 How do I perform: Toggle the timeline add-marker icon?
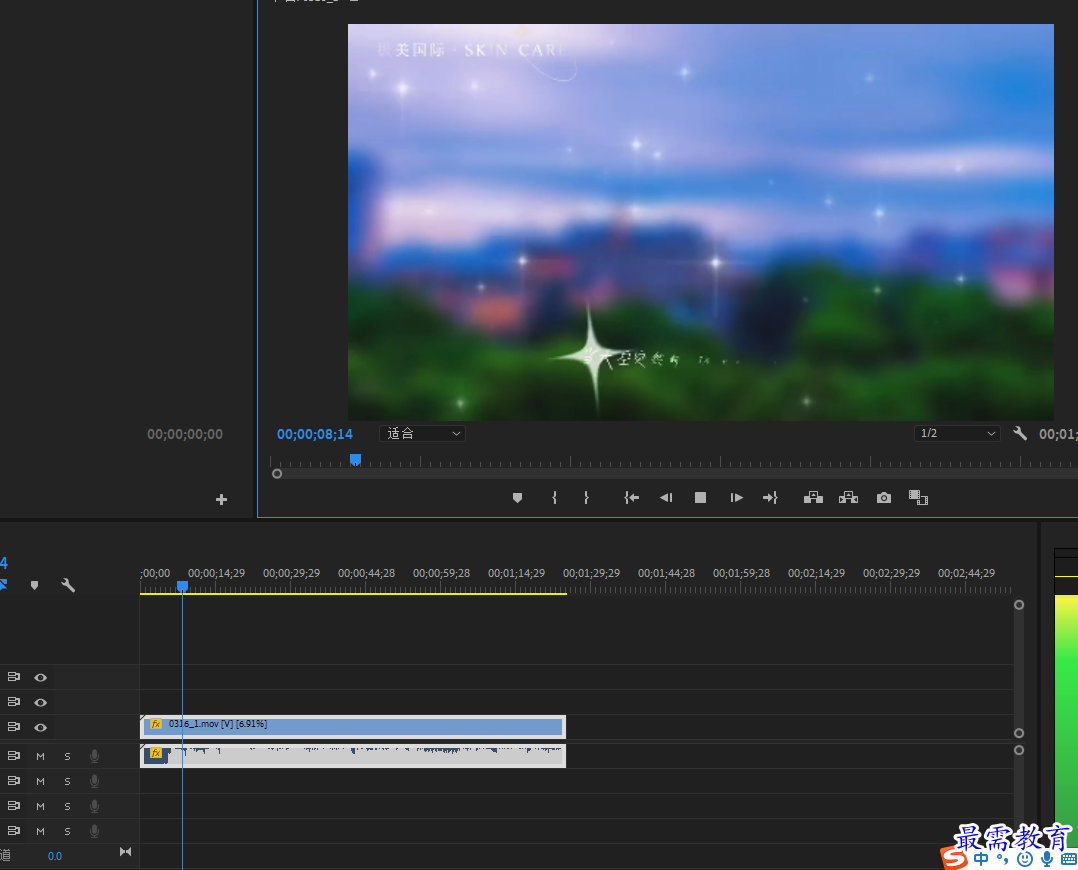[x=34, y=585]
